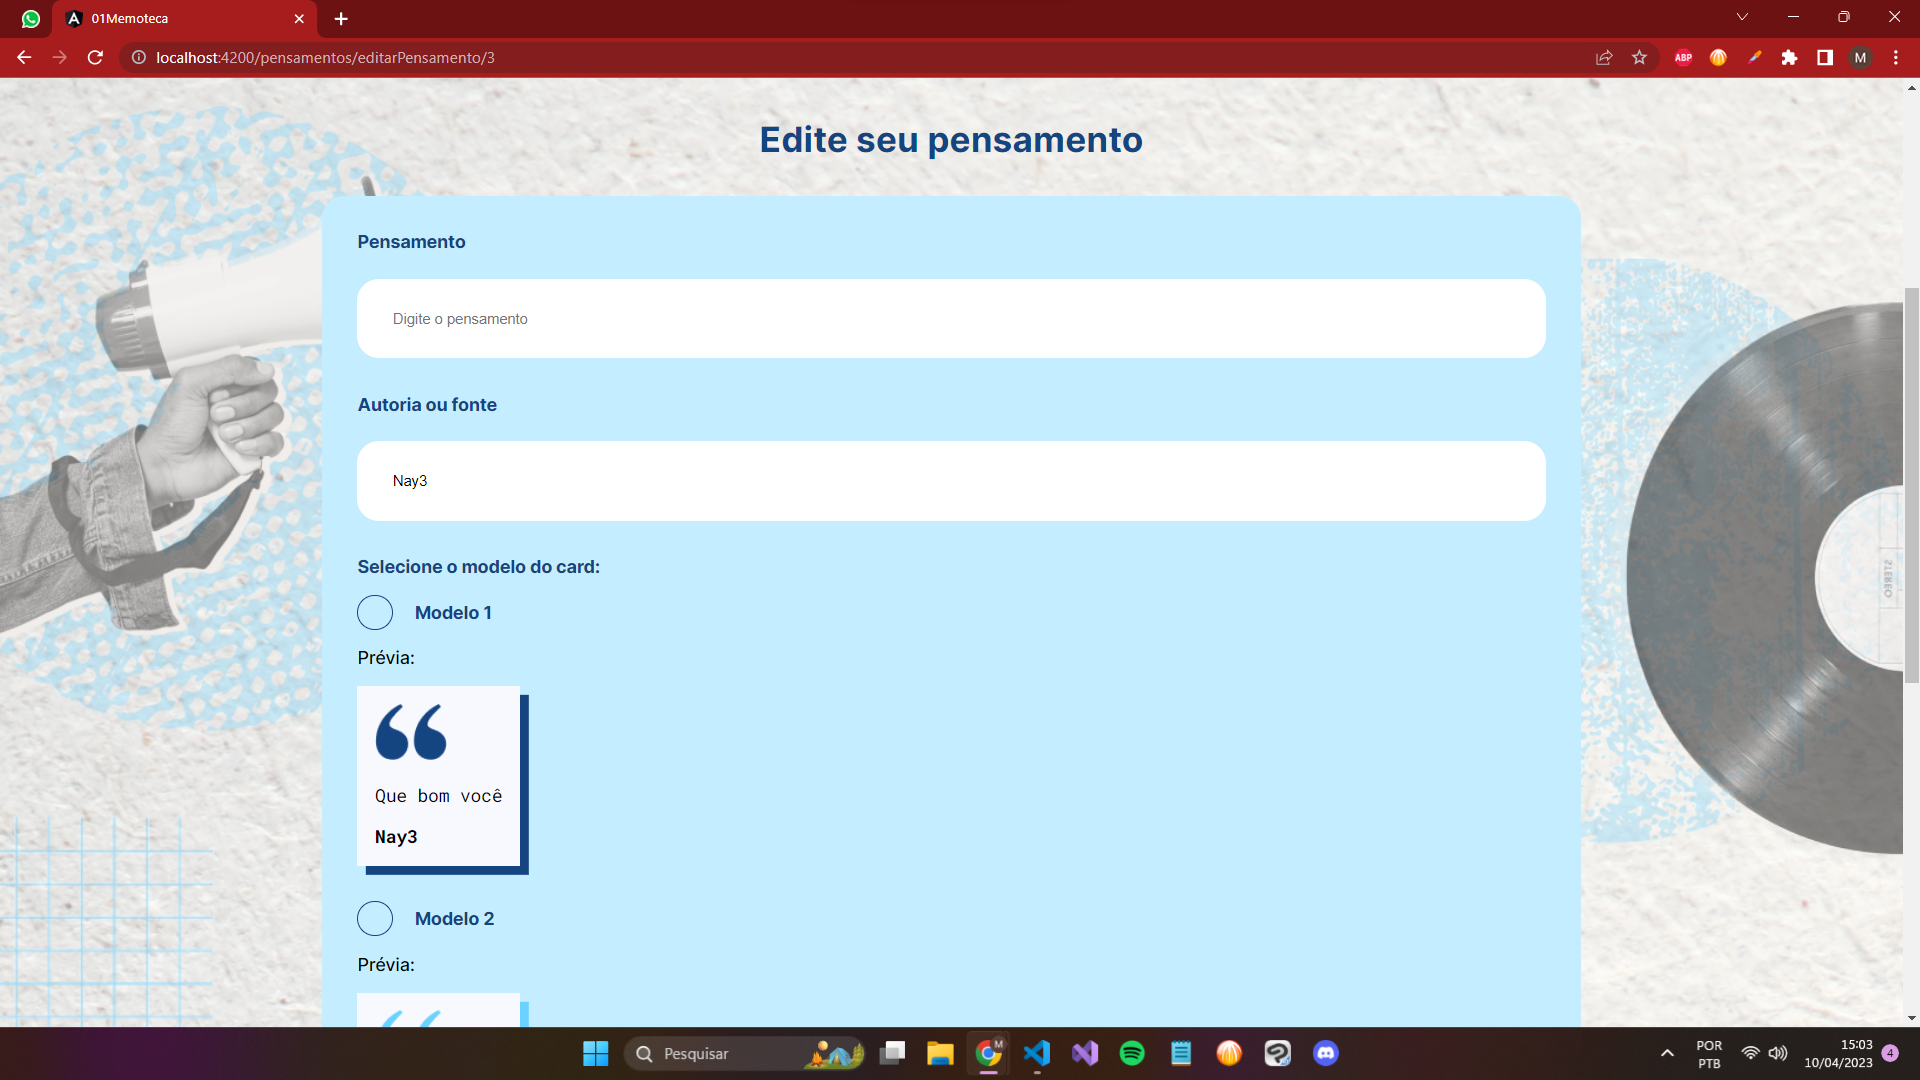Click the Pesquisar taskbar search box
The height and width of the screenshot is (1080, 1920).
(744, 1053)
